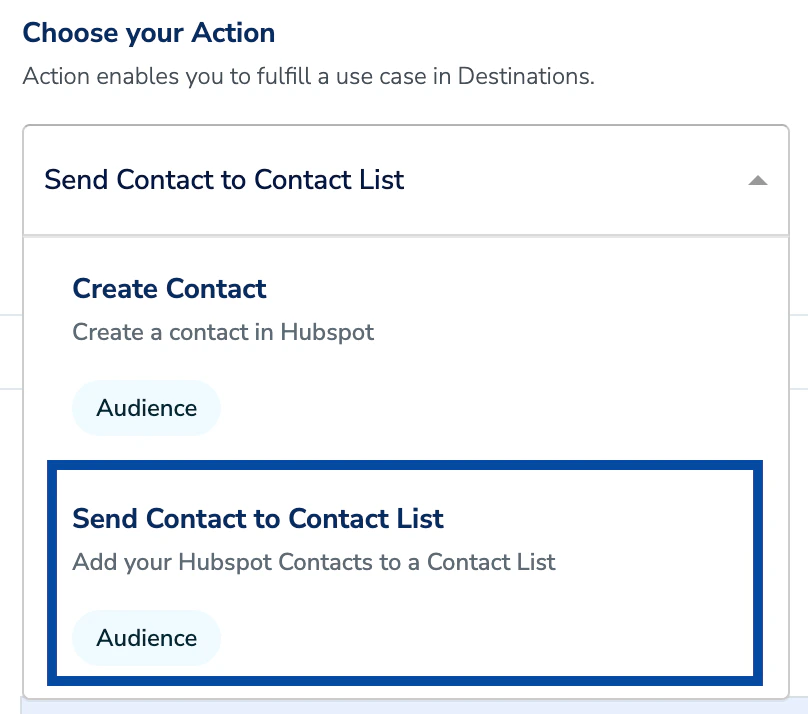Click the bold Send Contact to Contact List option title
The image size is (808, 714).
[258, 518]
